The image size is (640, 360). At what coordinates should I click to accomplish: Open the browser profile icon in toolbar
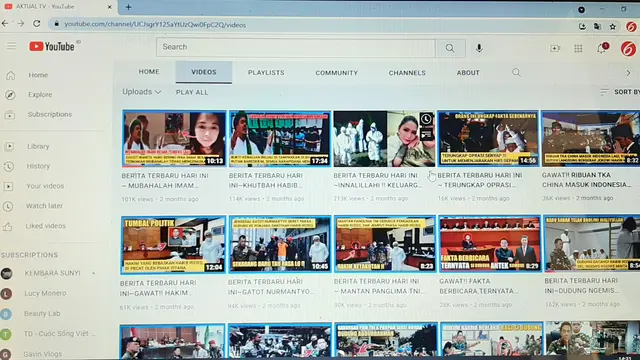point(631,27)
